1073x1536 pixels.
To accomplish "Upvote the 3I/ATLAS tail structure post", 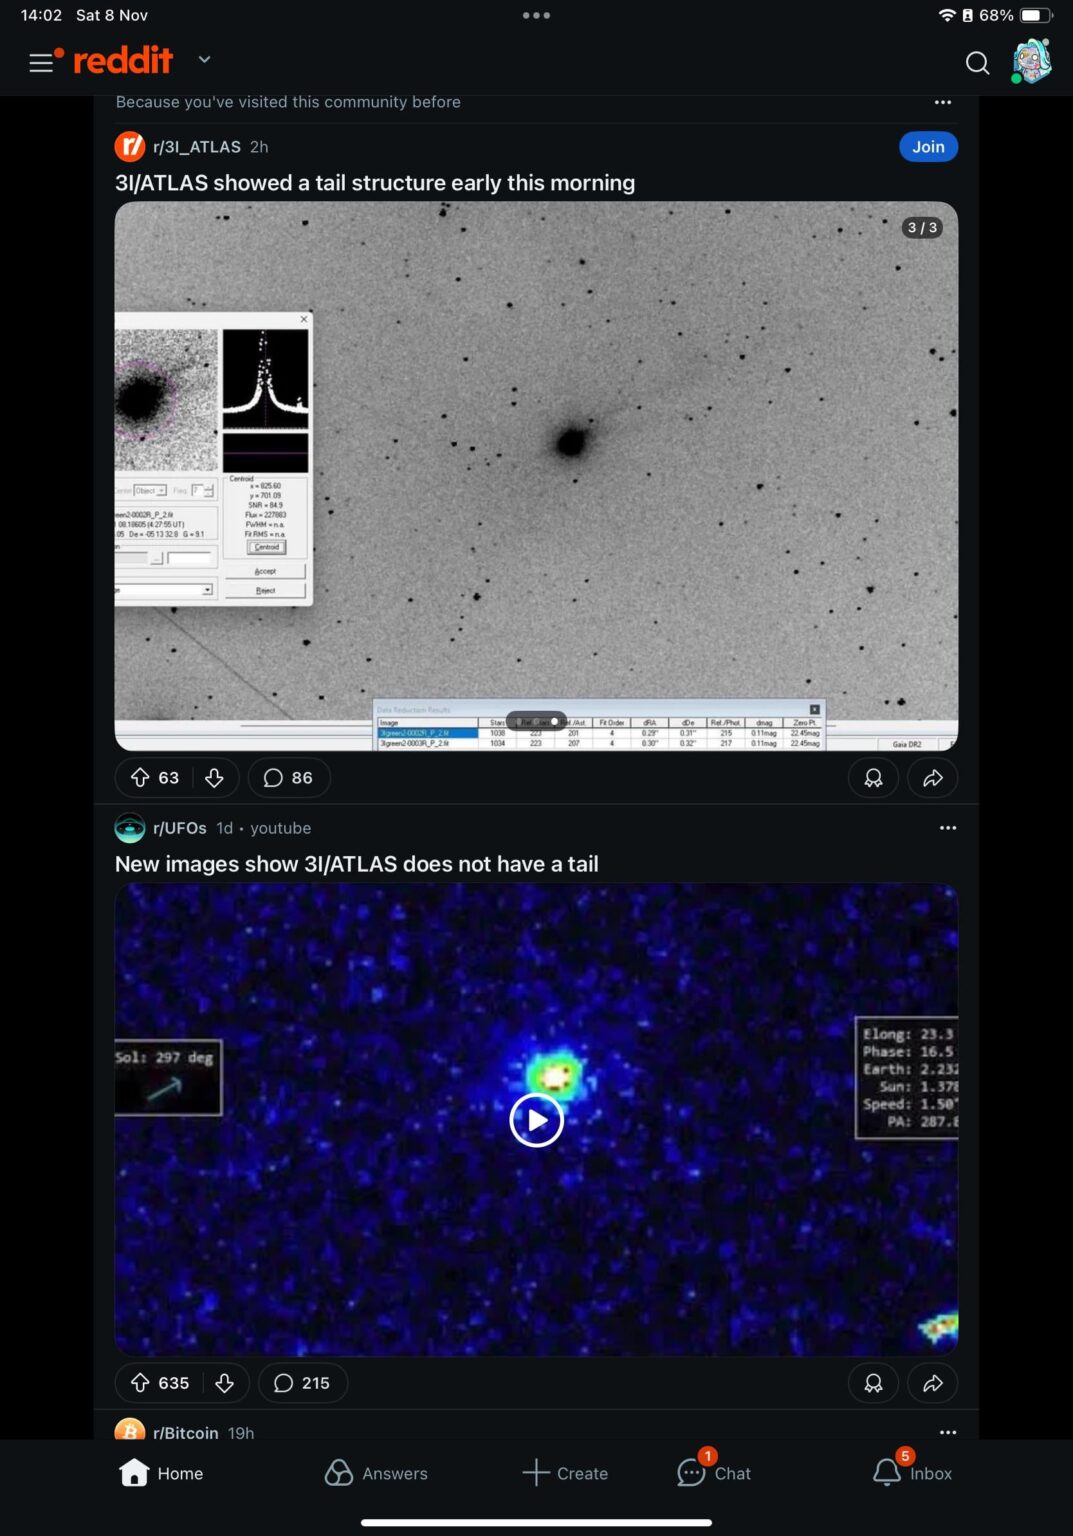I will point(140,778).
